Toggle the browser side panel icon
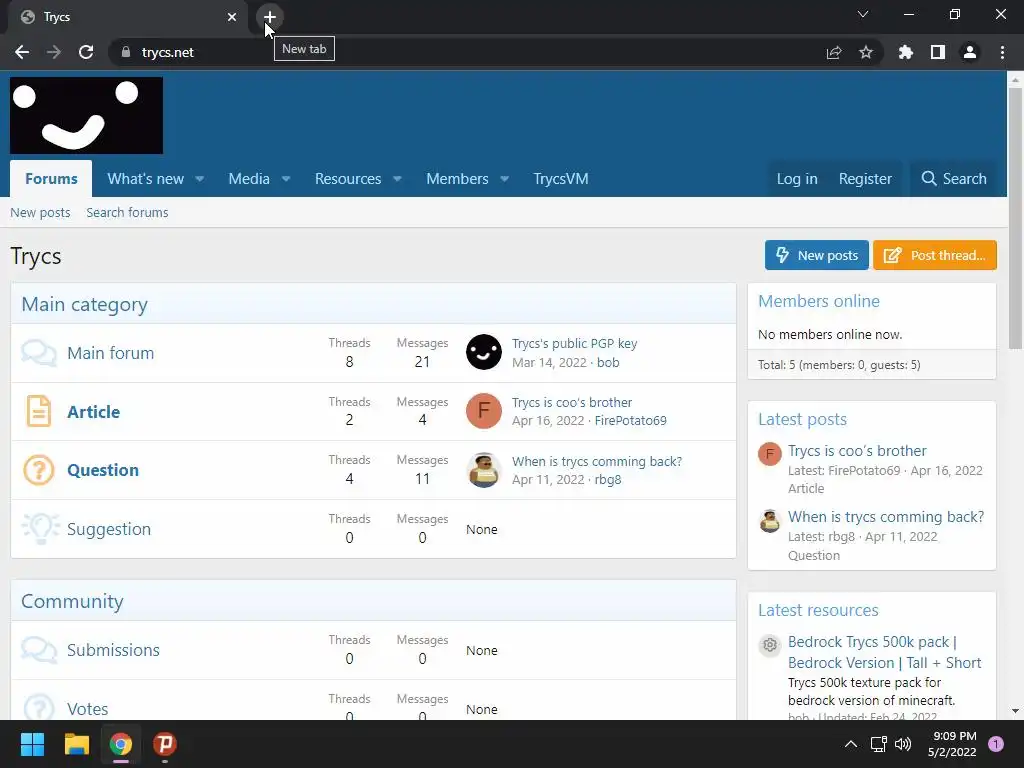Viewport: 1024px width, 768px height. pos(938,52)
